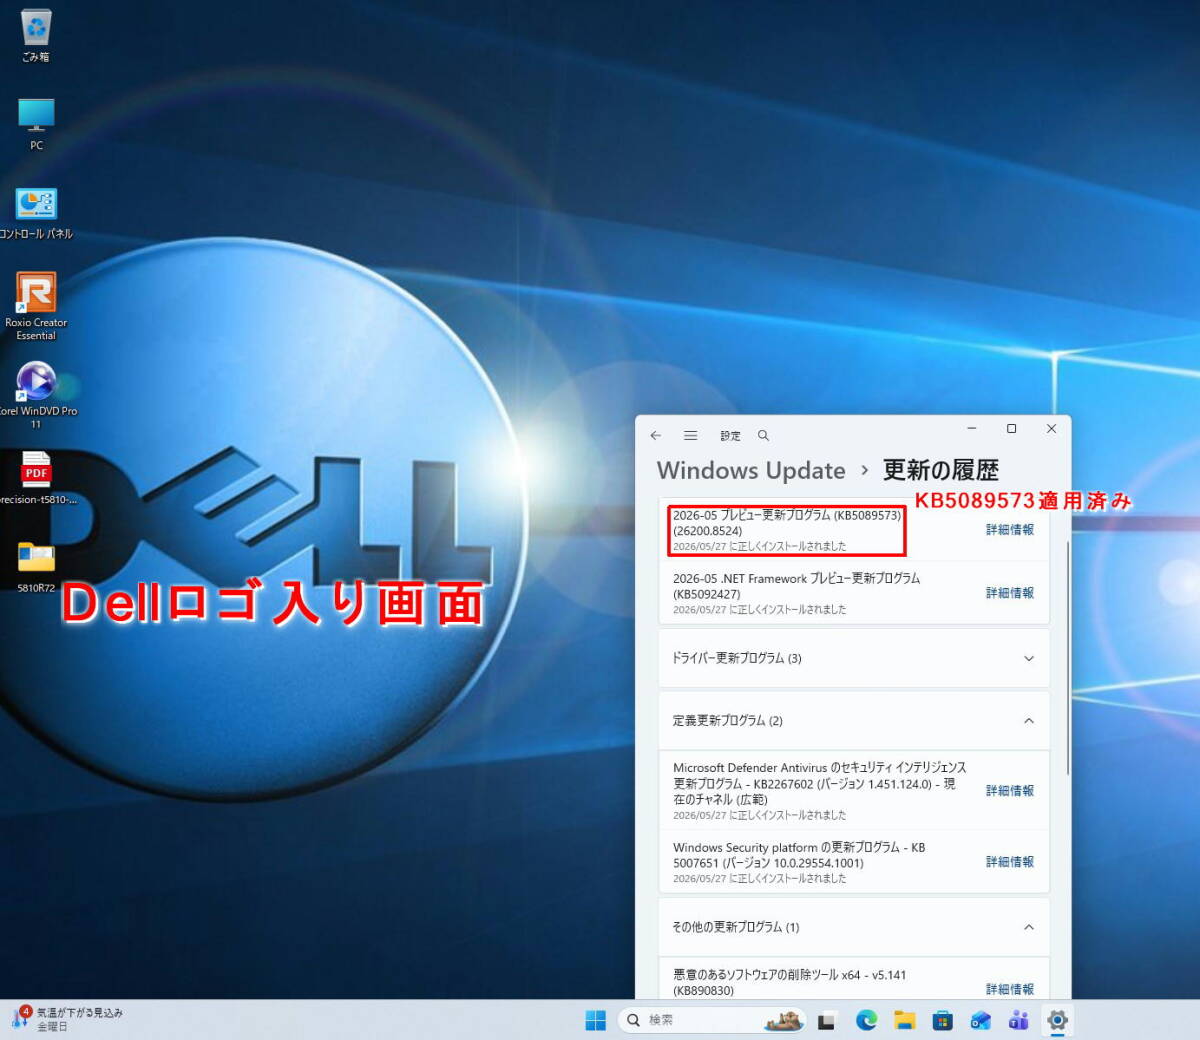Open 詳細情報 for Microsoft Defender Antivirus KB2267602
Screen dimensions: 1200x1040
click(1010, 791)
